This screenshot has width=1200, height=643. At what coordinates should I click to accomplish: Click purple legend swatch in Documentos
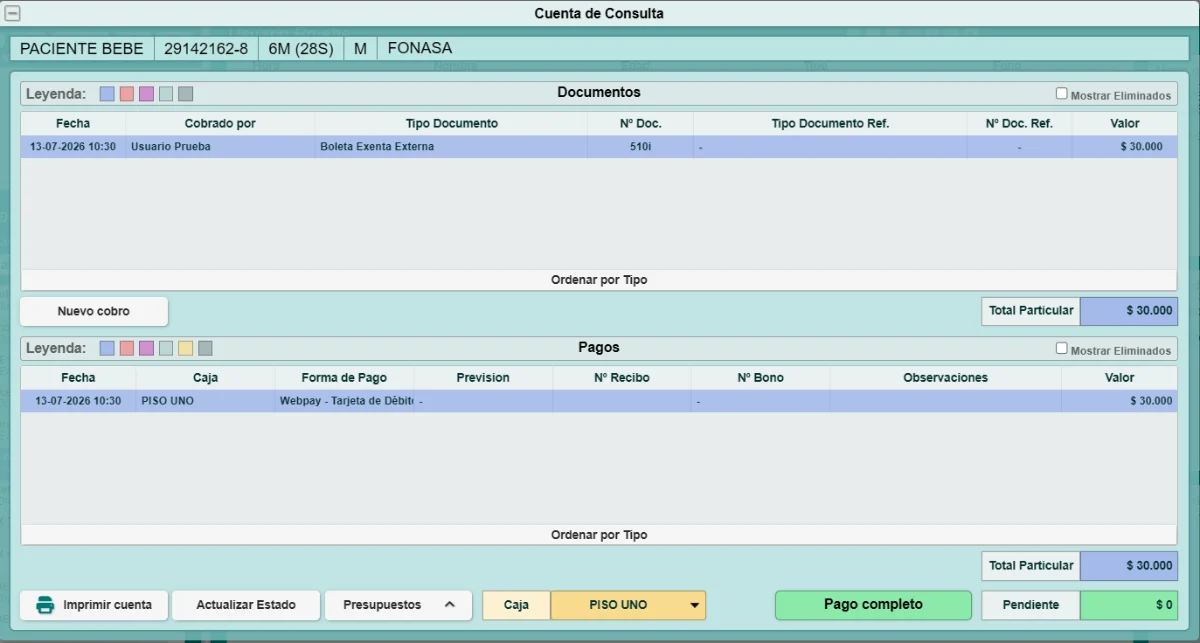point(146,94)
